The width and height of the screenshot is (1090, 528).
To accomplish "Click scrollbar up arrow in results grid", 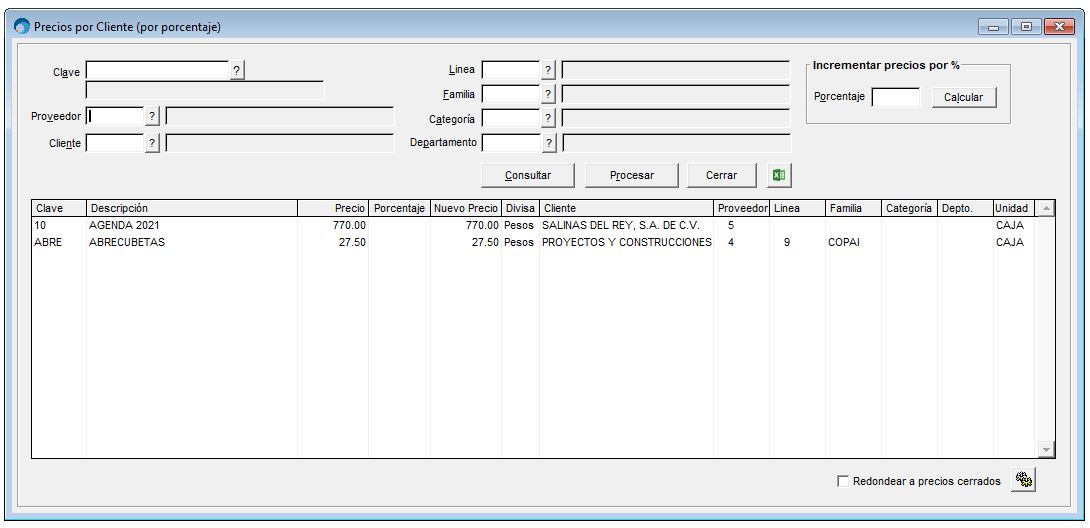I will click(x=1046, y=208).
